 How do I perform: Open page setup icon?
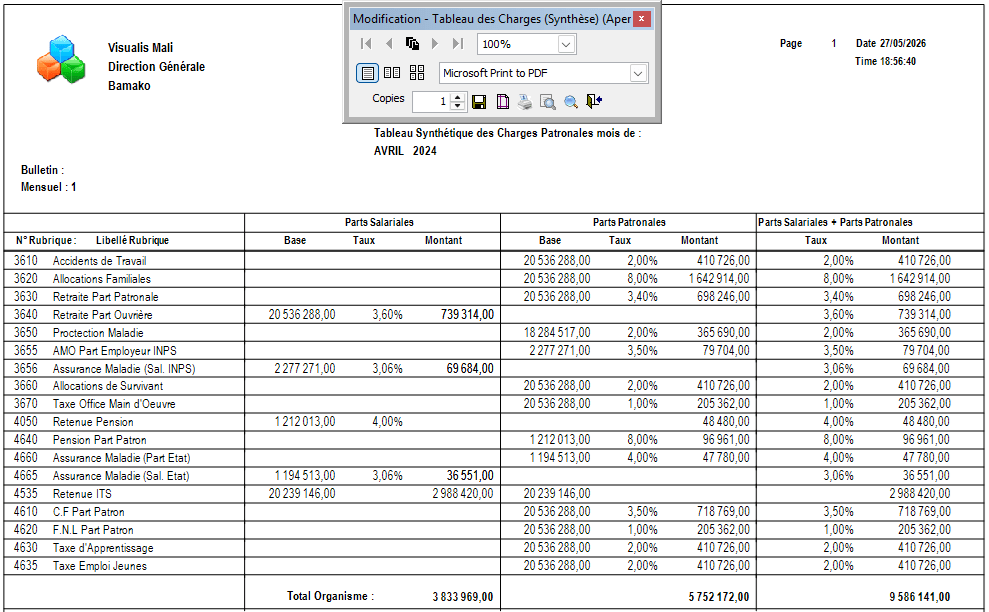tap(503, 102)
